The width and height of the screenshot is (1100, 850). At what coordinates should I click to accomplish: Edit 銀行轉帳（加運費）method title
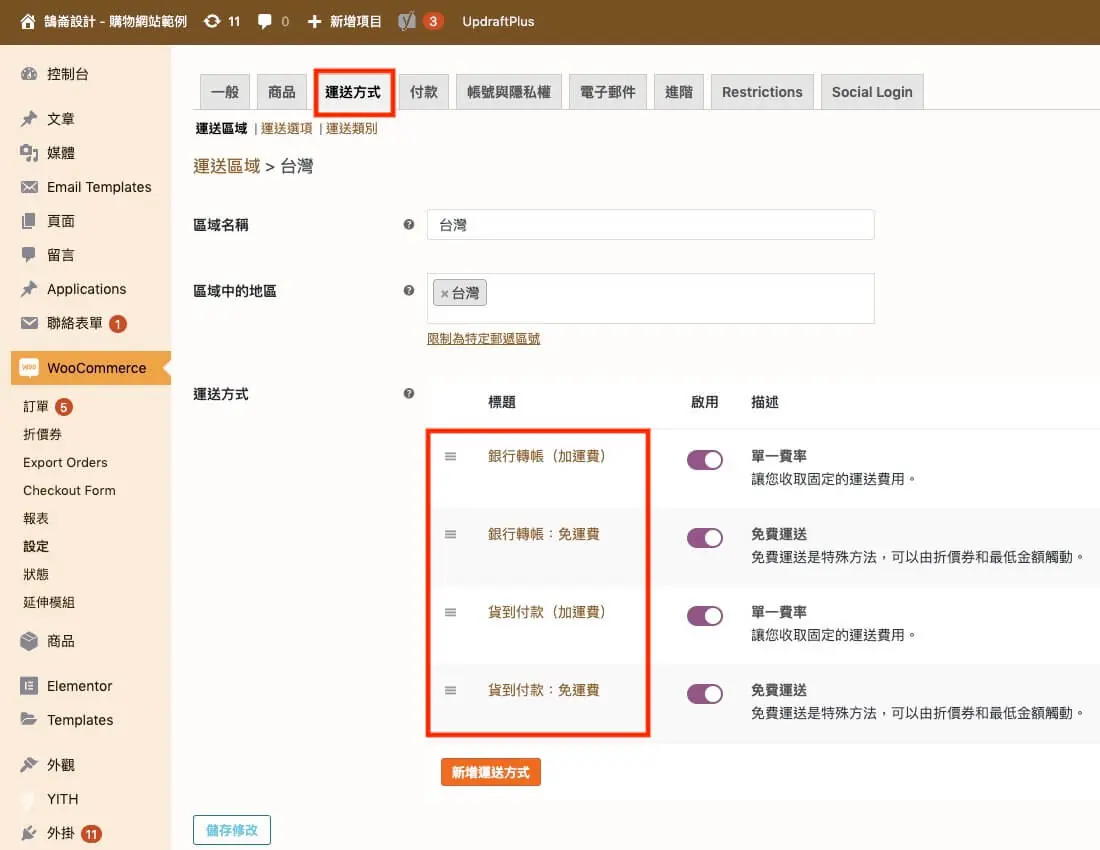tap(547, 457)
